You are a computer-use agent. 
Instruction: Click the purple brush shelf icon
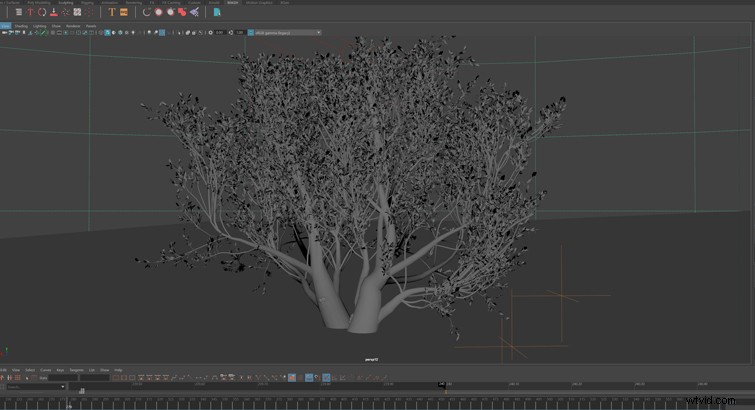point(194,12)
